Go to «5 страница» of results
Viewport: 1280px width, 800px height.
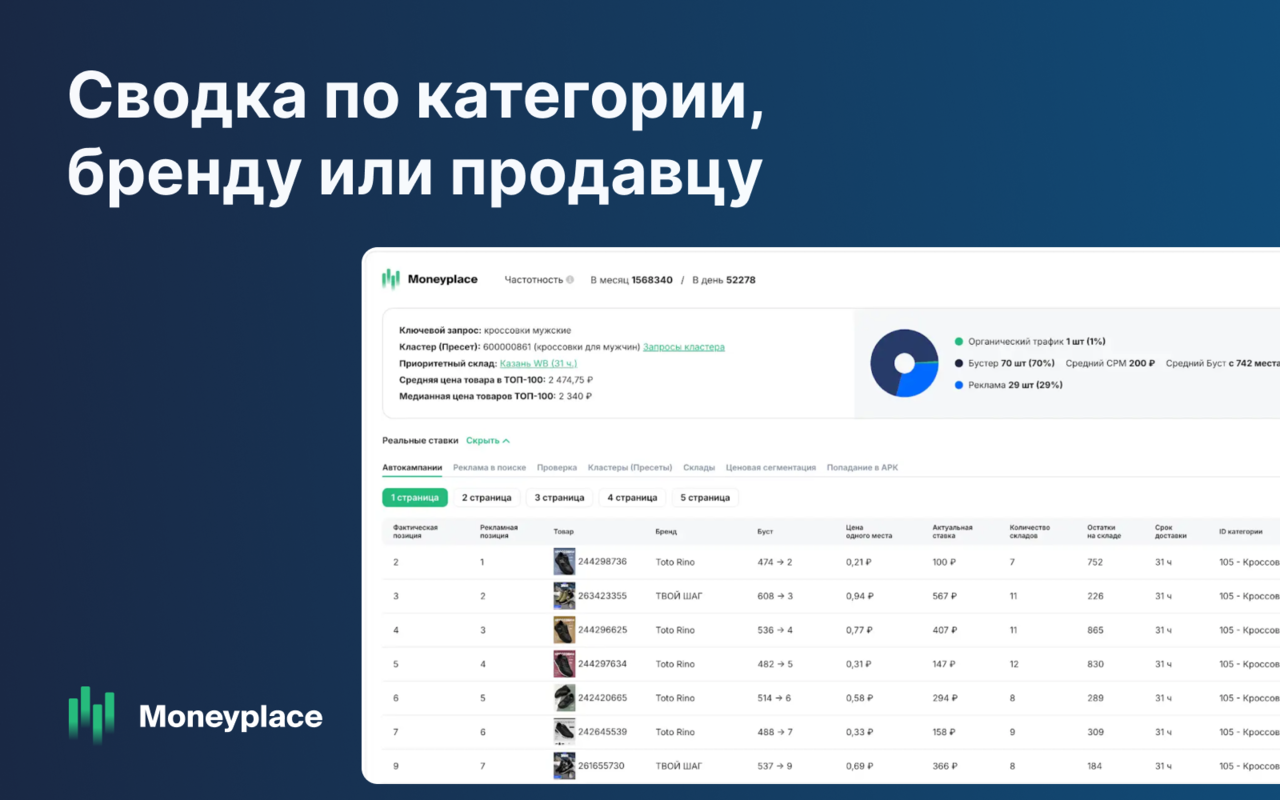tap(704, 497)
